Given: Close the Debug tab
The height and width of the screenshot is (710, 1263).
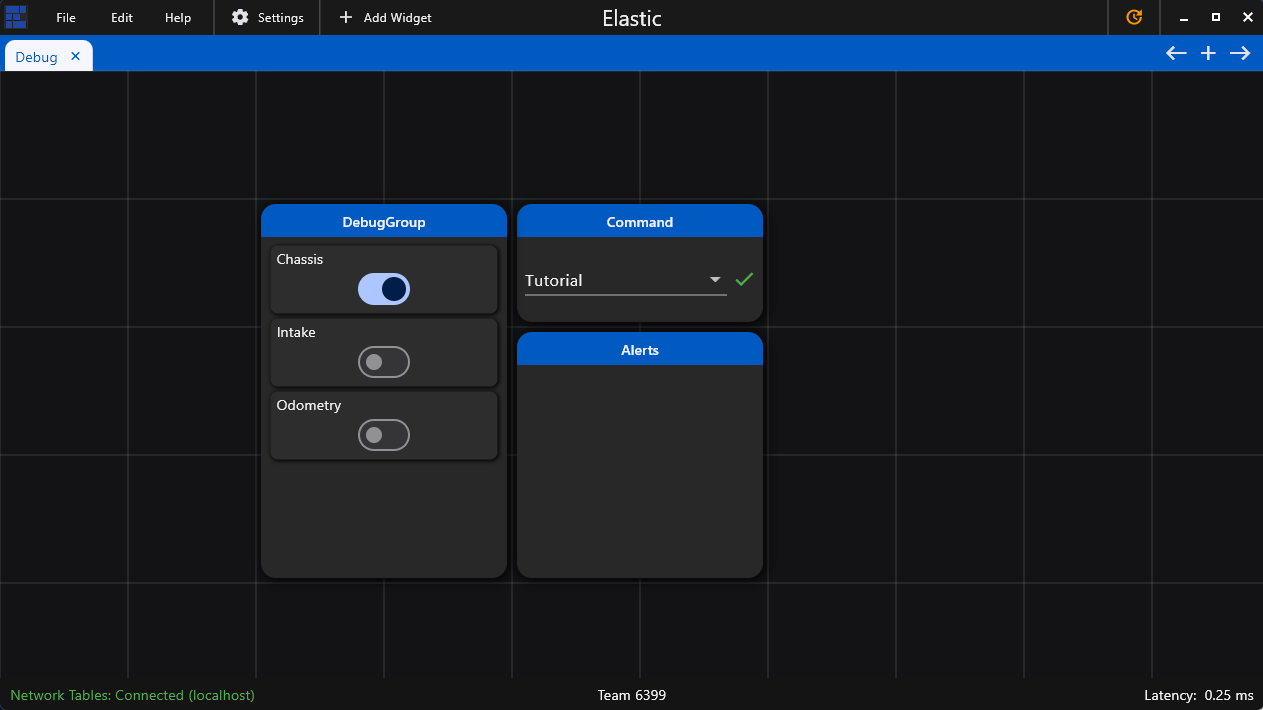Looking at the screenshot, I should [x=75, y=56].
